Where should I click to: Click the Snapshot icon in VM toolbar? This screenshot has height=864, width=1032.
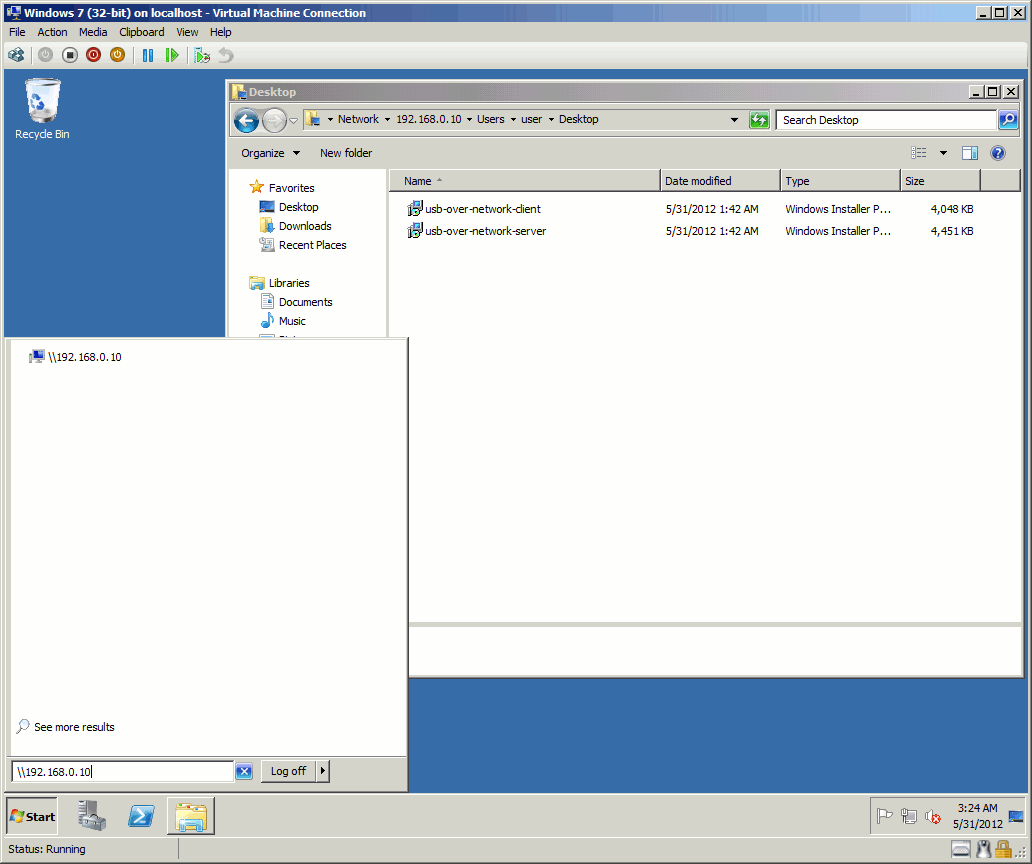tap(202, 55)
